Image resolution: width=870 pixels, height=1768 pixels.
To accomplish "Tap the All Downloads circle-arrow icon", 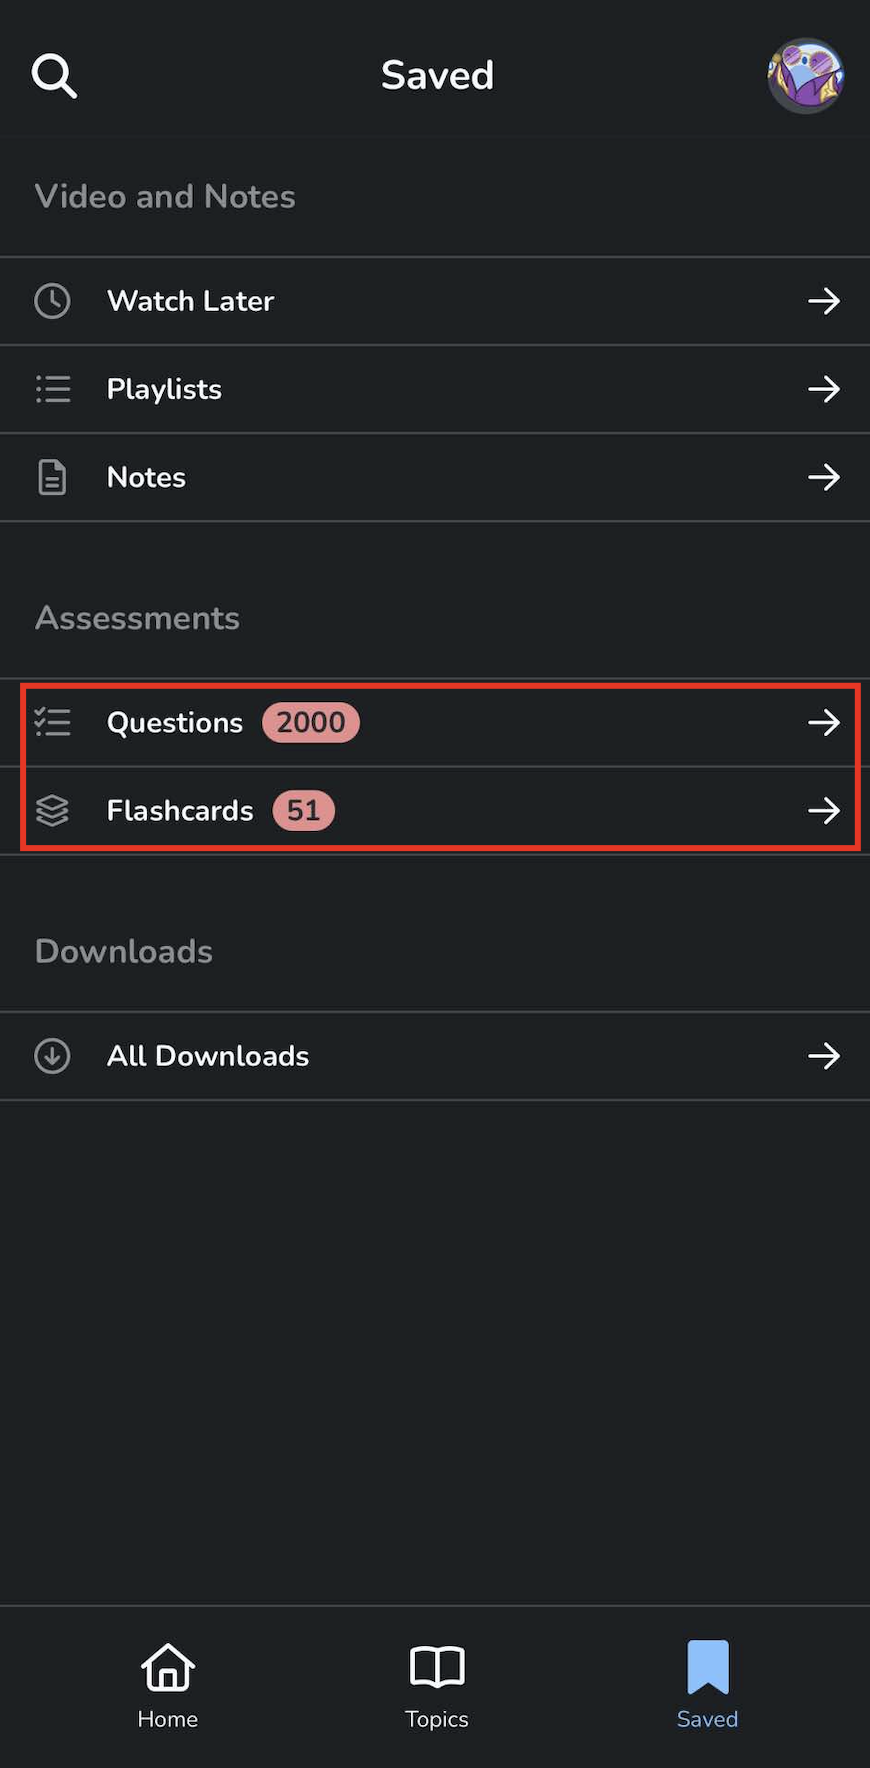I will [x=52, y=1056].
